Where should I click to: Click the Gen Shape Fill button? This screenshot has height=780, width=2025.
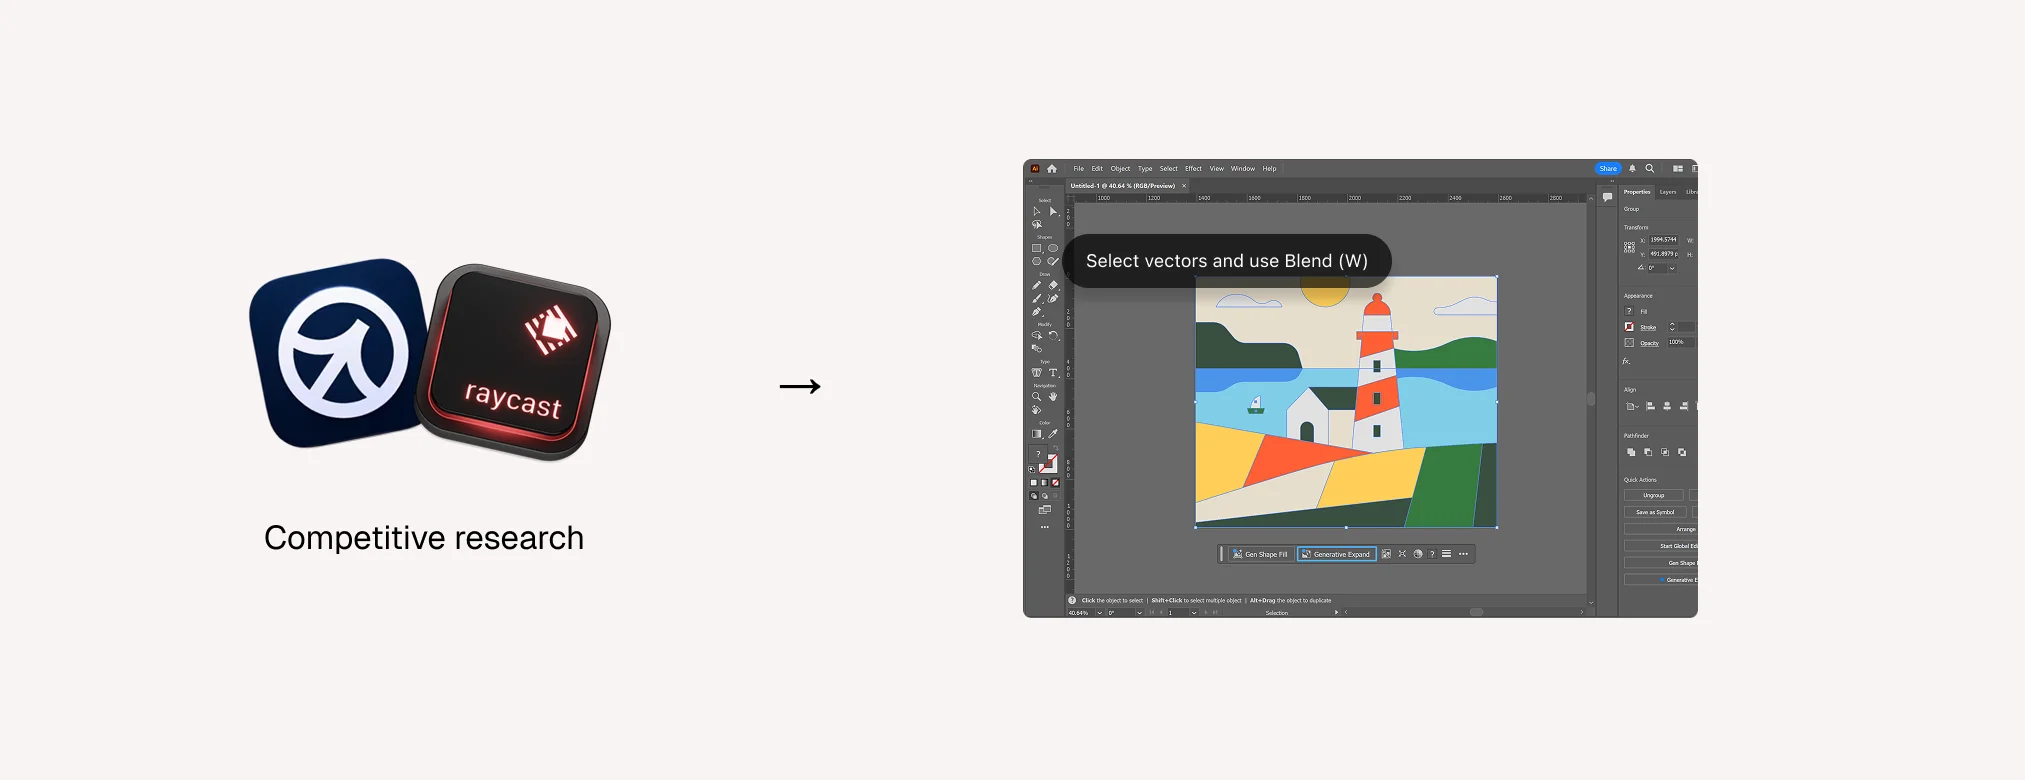tap(1261, 554)
